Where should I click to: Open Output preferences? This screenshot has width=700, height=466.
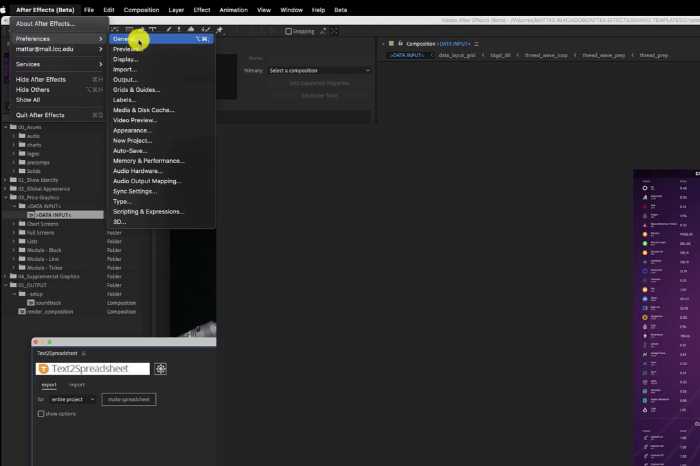(162, 80)
